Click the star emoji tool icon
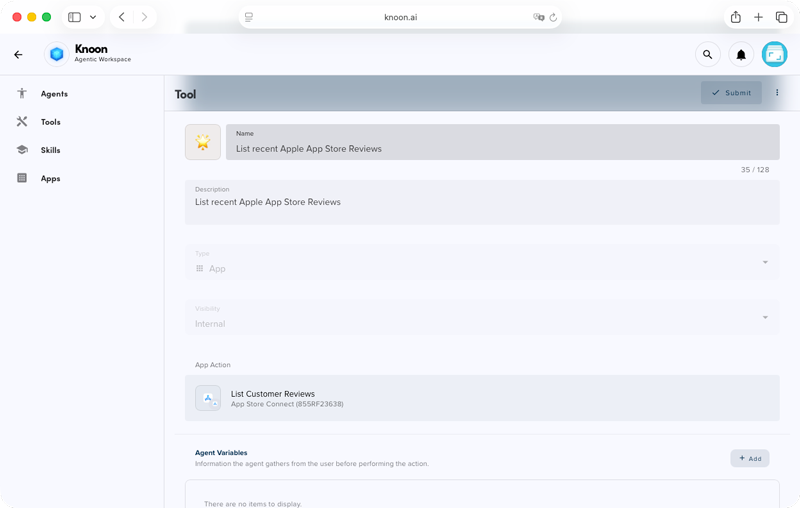Image resolution: width=800 pixels, height=508 pixels. [203, 142]
